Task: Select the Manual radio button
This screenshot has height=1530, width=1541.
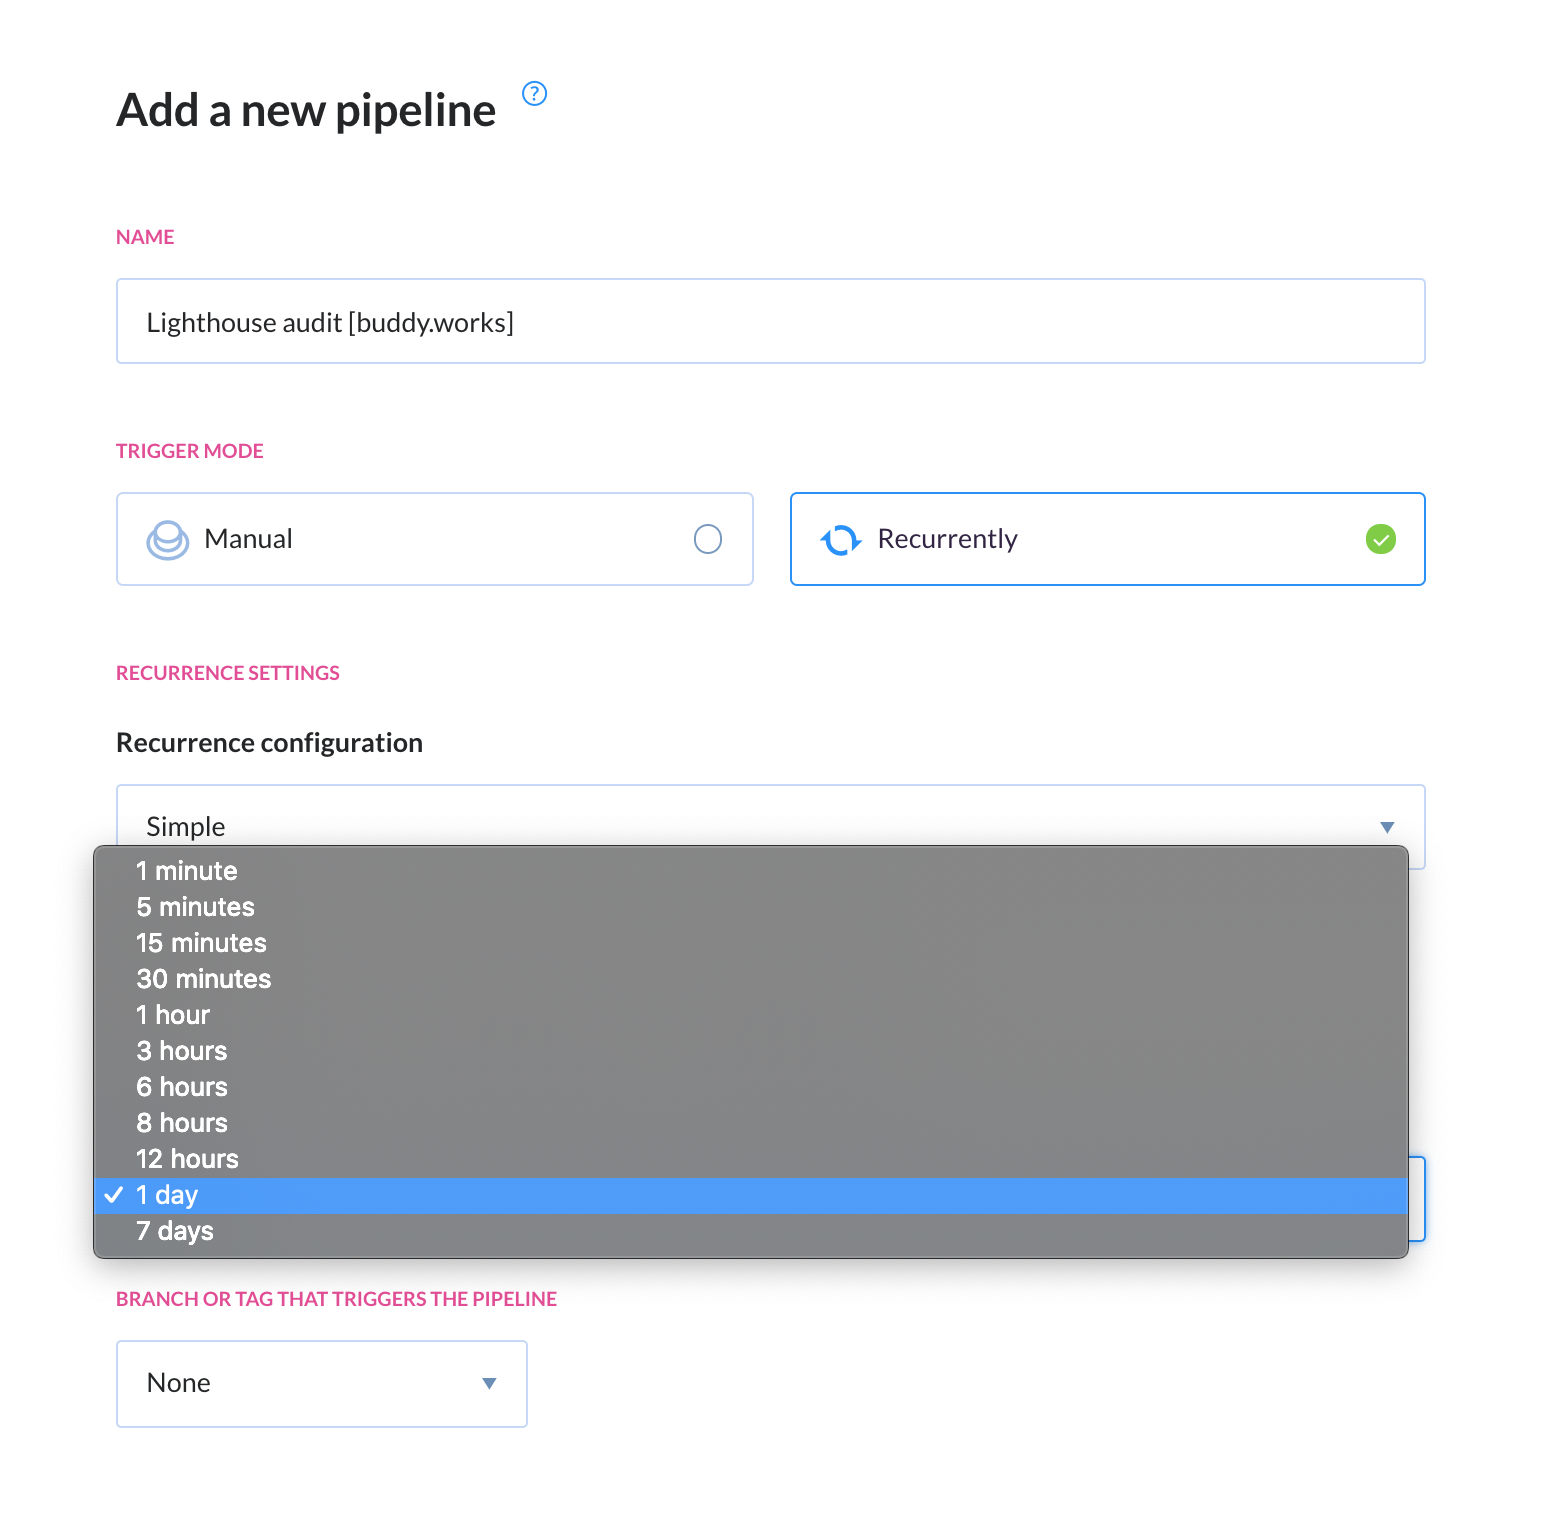Action: [708, 539]
